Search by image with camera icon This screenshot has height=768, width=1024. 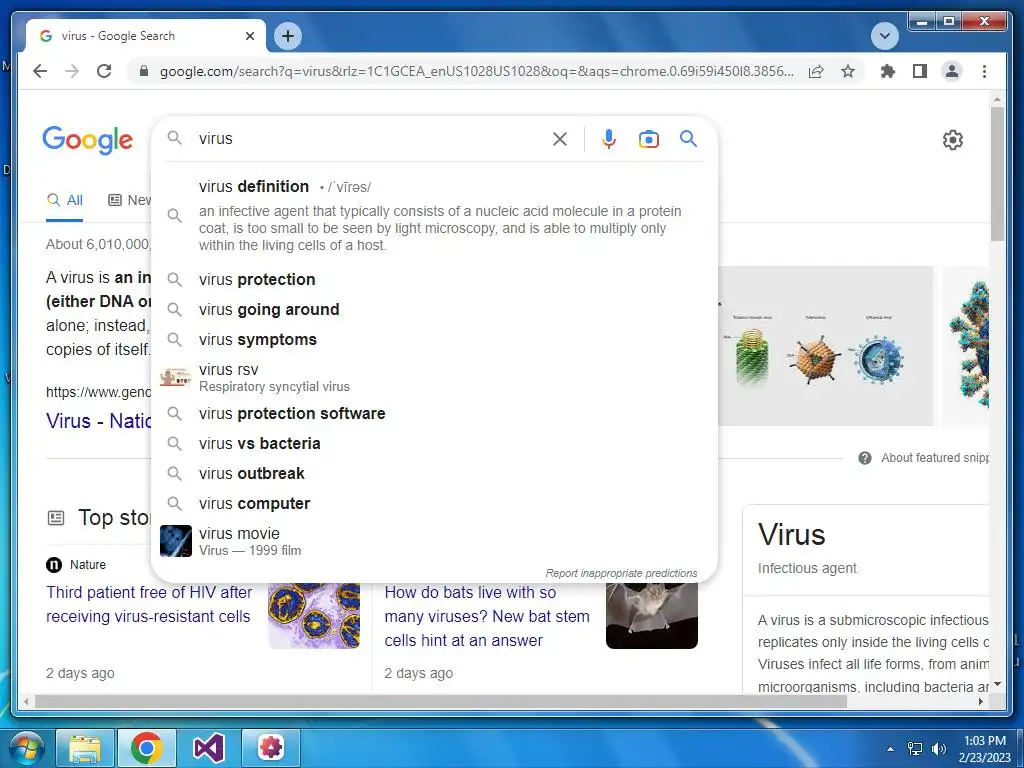click(x=648, y=138)
